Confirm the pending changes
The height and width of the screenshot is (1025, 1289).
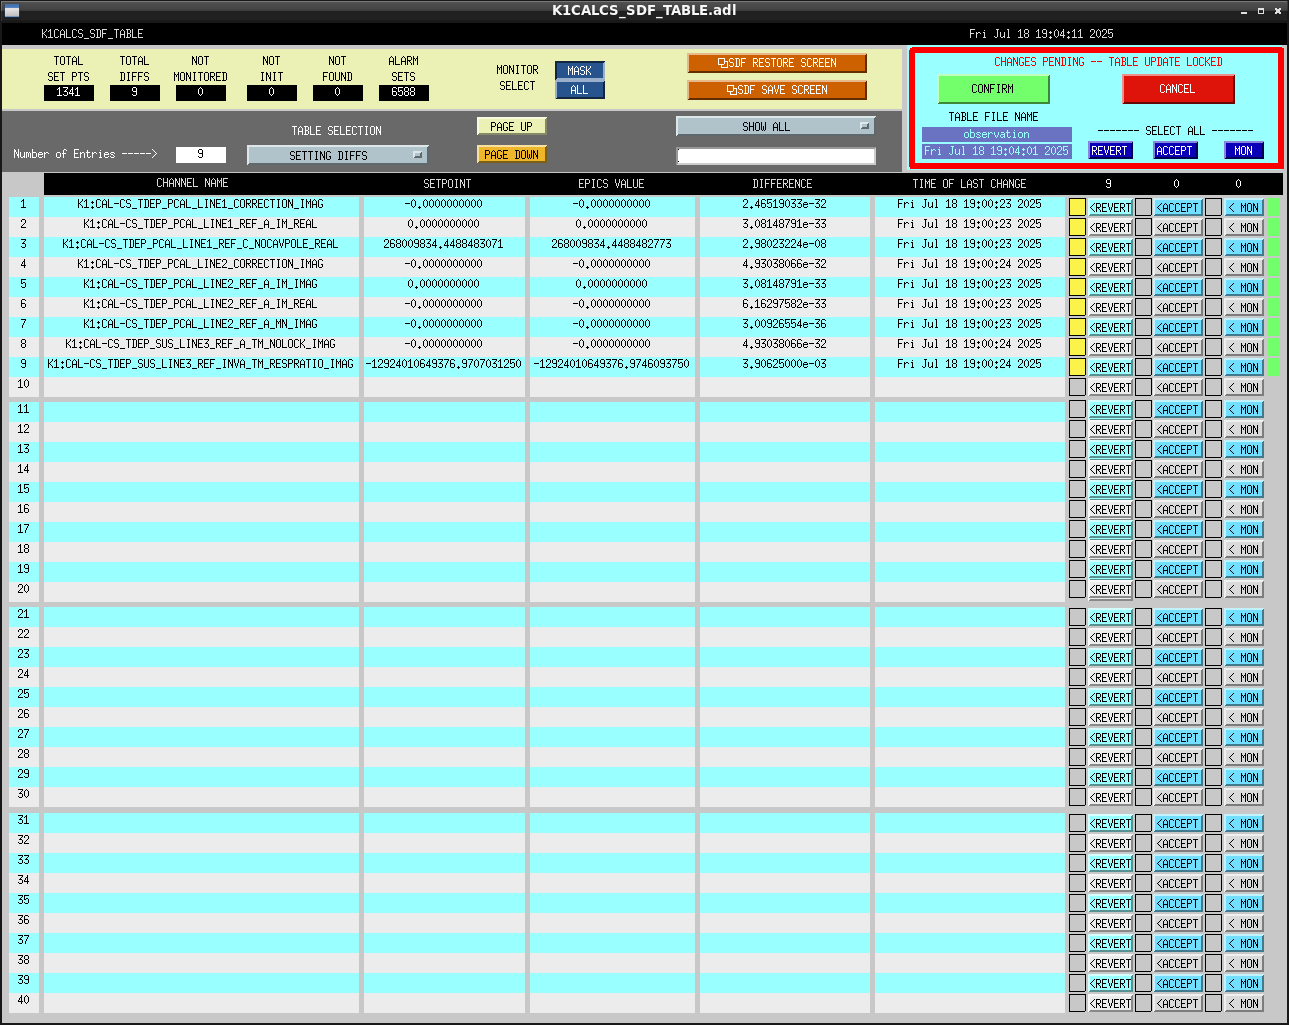pyautogui.click(x=993, y=89)
